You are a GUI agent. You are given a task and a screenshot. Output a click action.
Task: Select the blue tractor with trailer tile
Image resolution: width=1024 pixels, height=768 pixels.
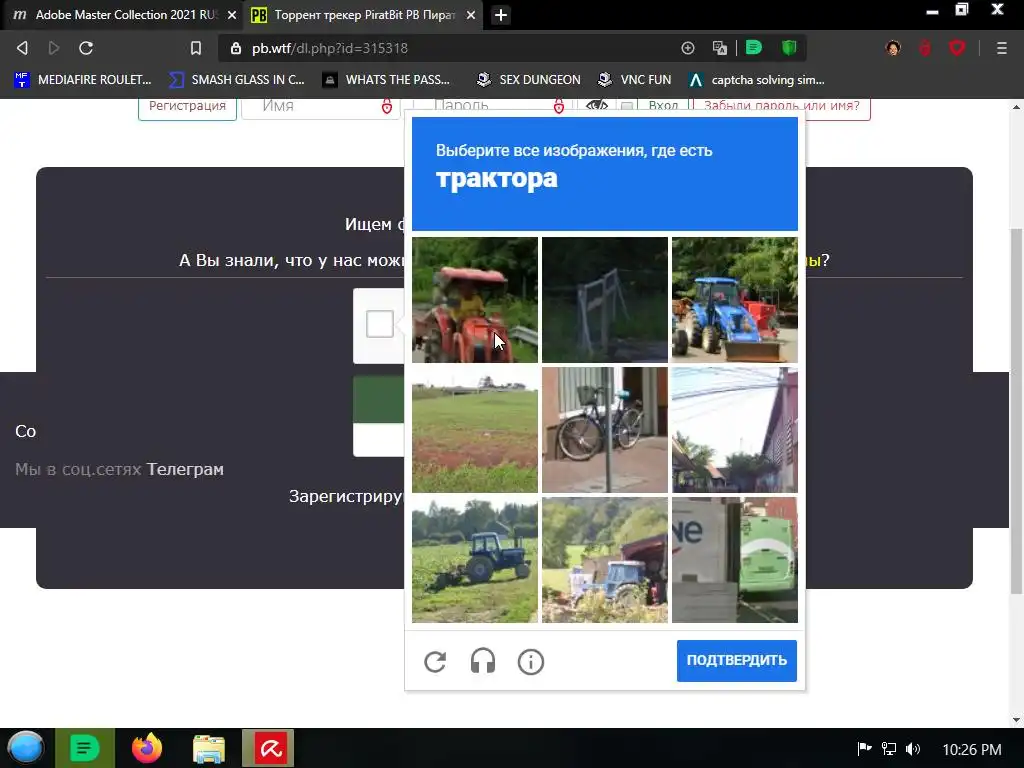tap(605, 560)
